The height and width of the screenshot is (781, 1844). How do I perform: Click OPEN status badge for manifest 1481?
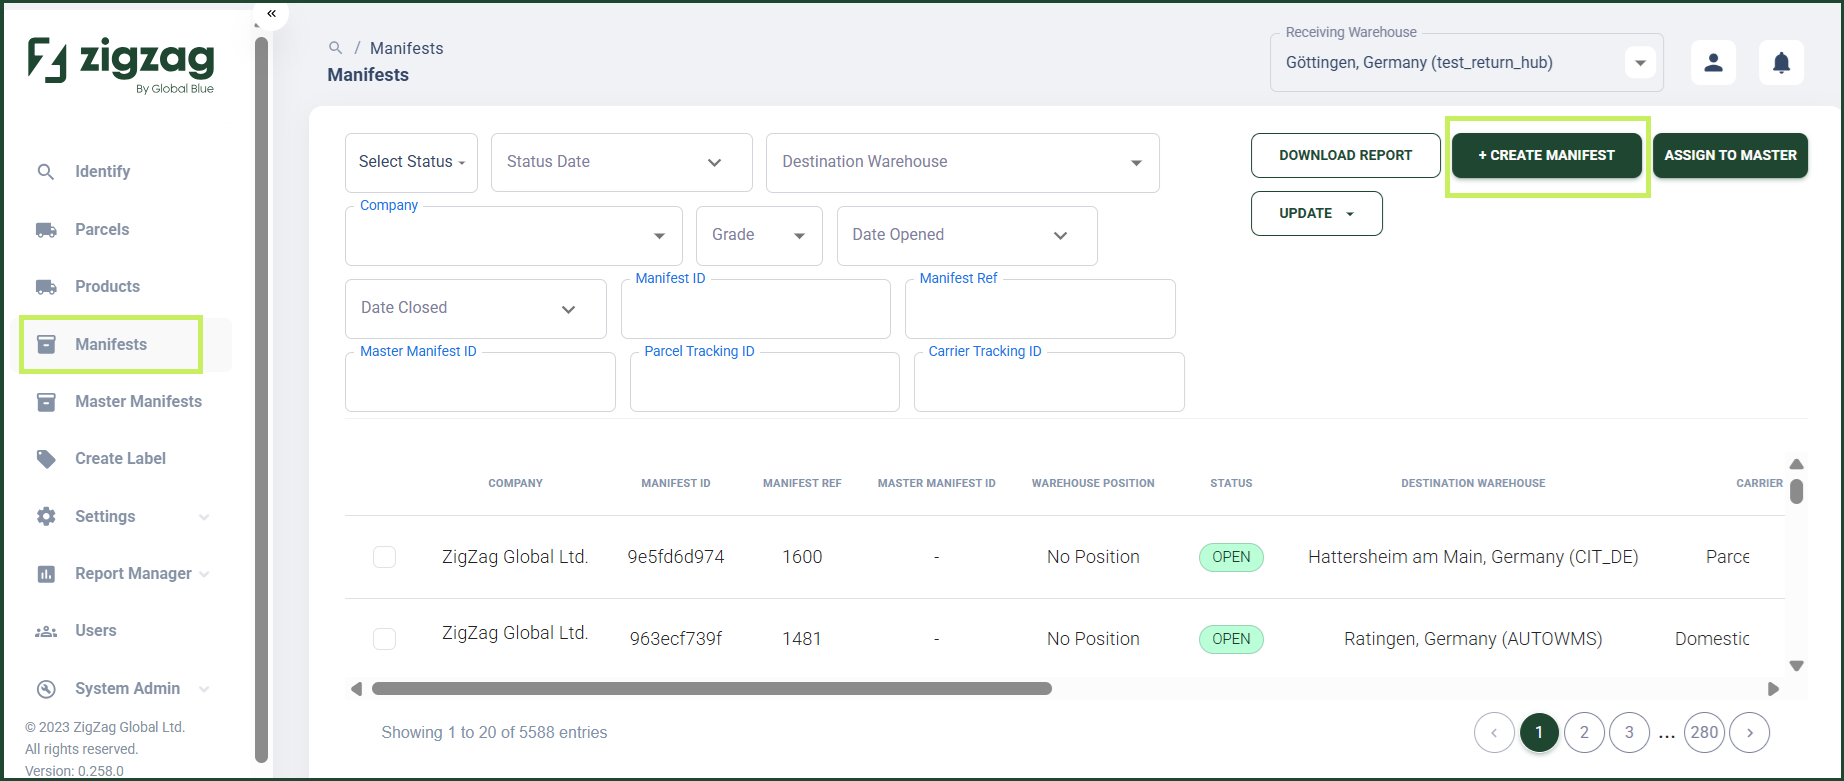(x=1231, y=639)
